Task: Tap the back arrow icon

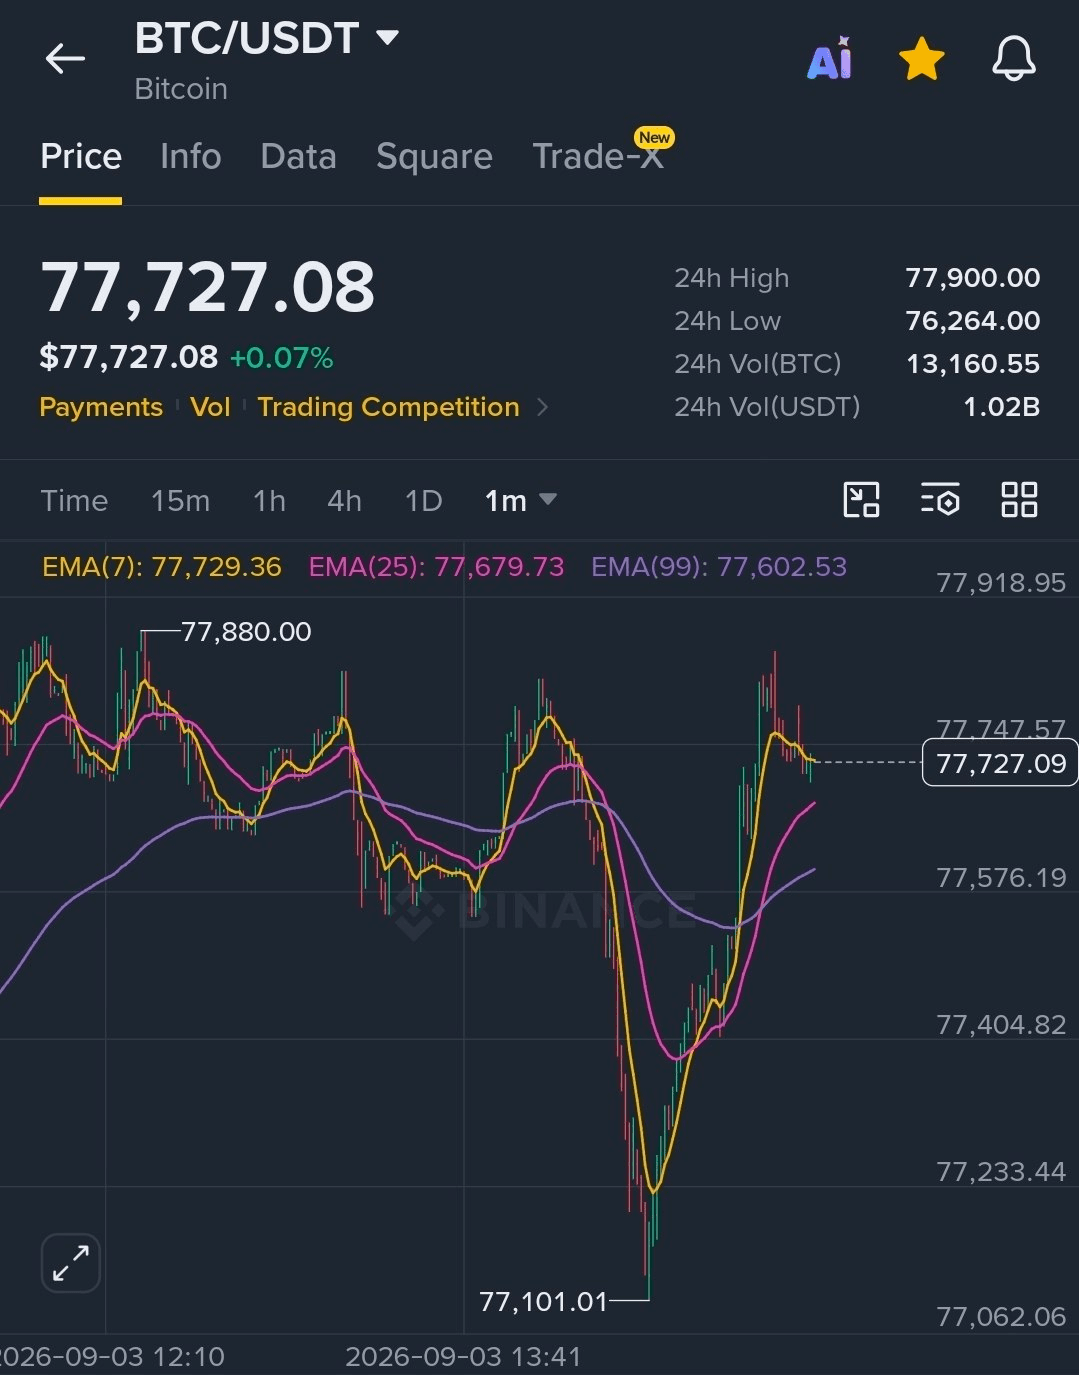Action: [x=65, y=59]
